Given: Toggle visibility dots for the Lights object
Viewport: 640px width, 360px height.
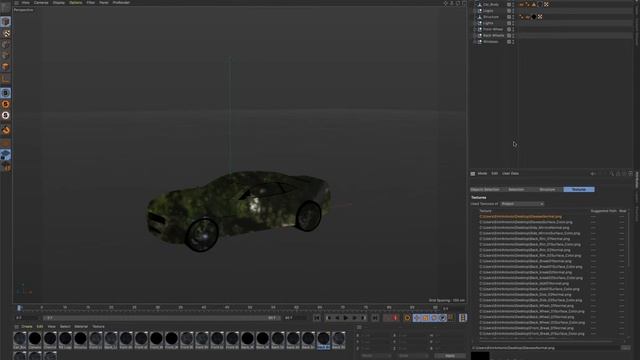Looking at the screenshot, I should pyautogui.click(x=513, y=23).
